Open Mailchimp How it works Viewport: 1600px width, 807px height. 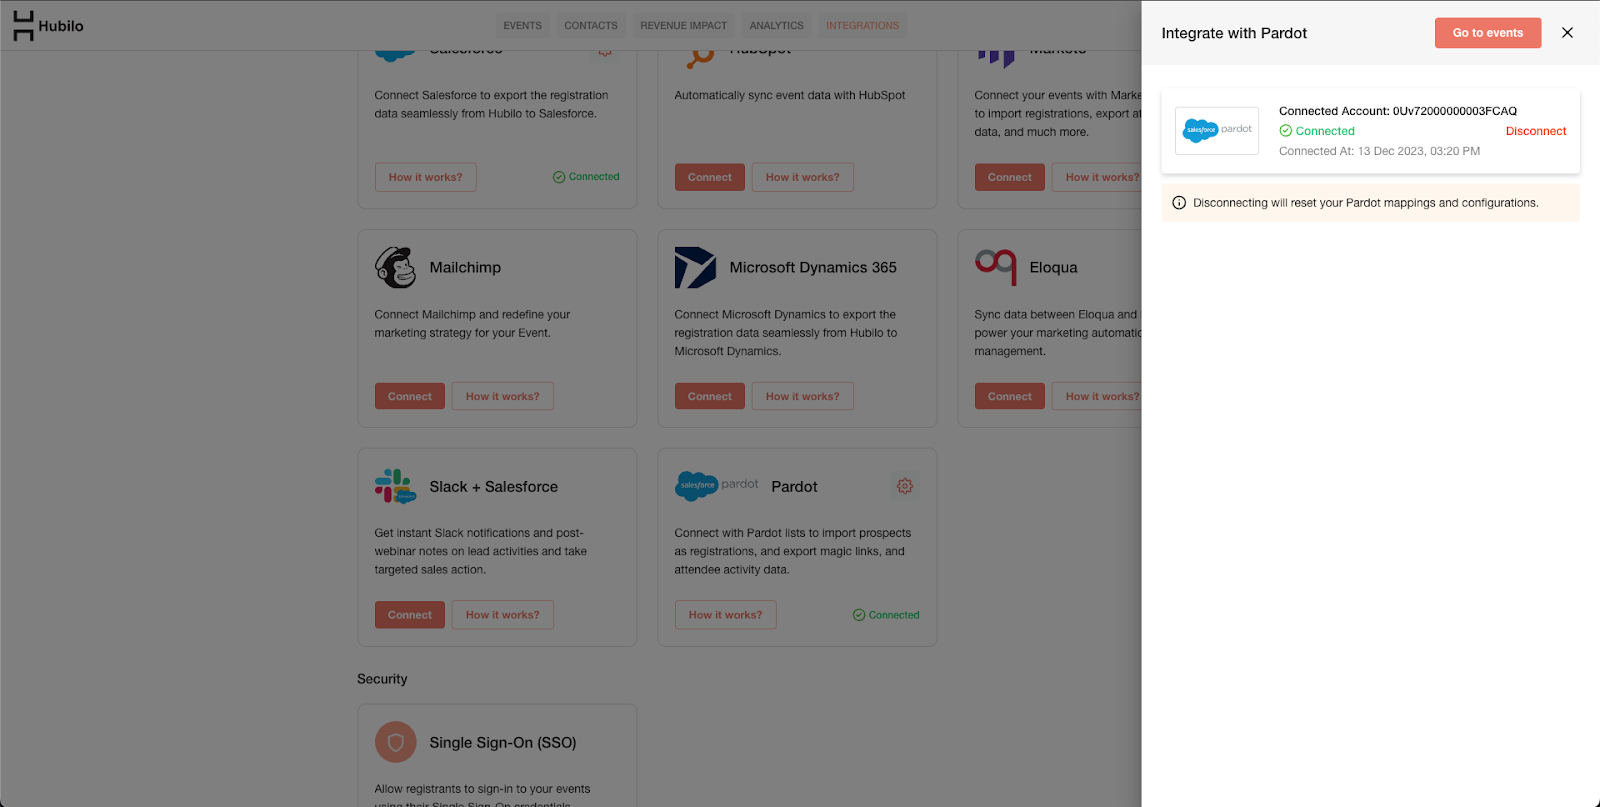(x=503, y=396)
